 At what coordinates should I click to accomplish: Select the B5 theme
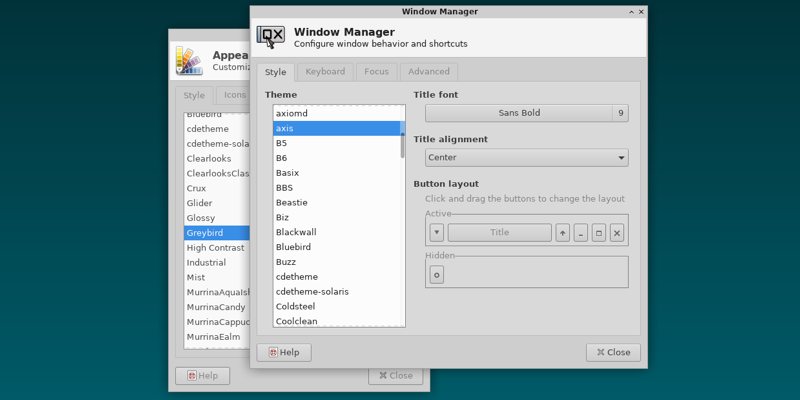337,143
